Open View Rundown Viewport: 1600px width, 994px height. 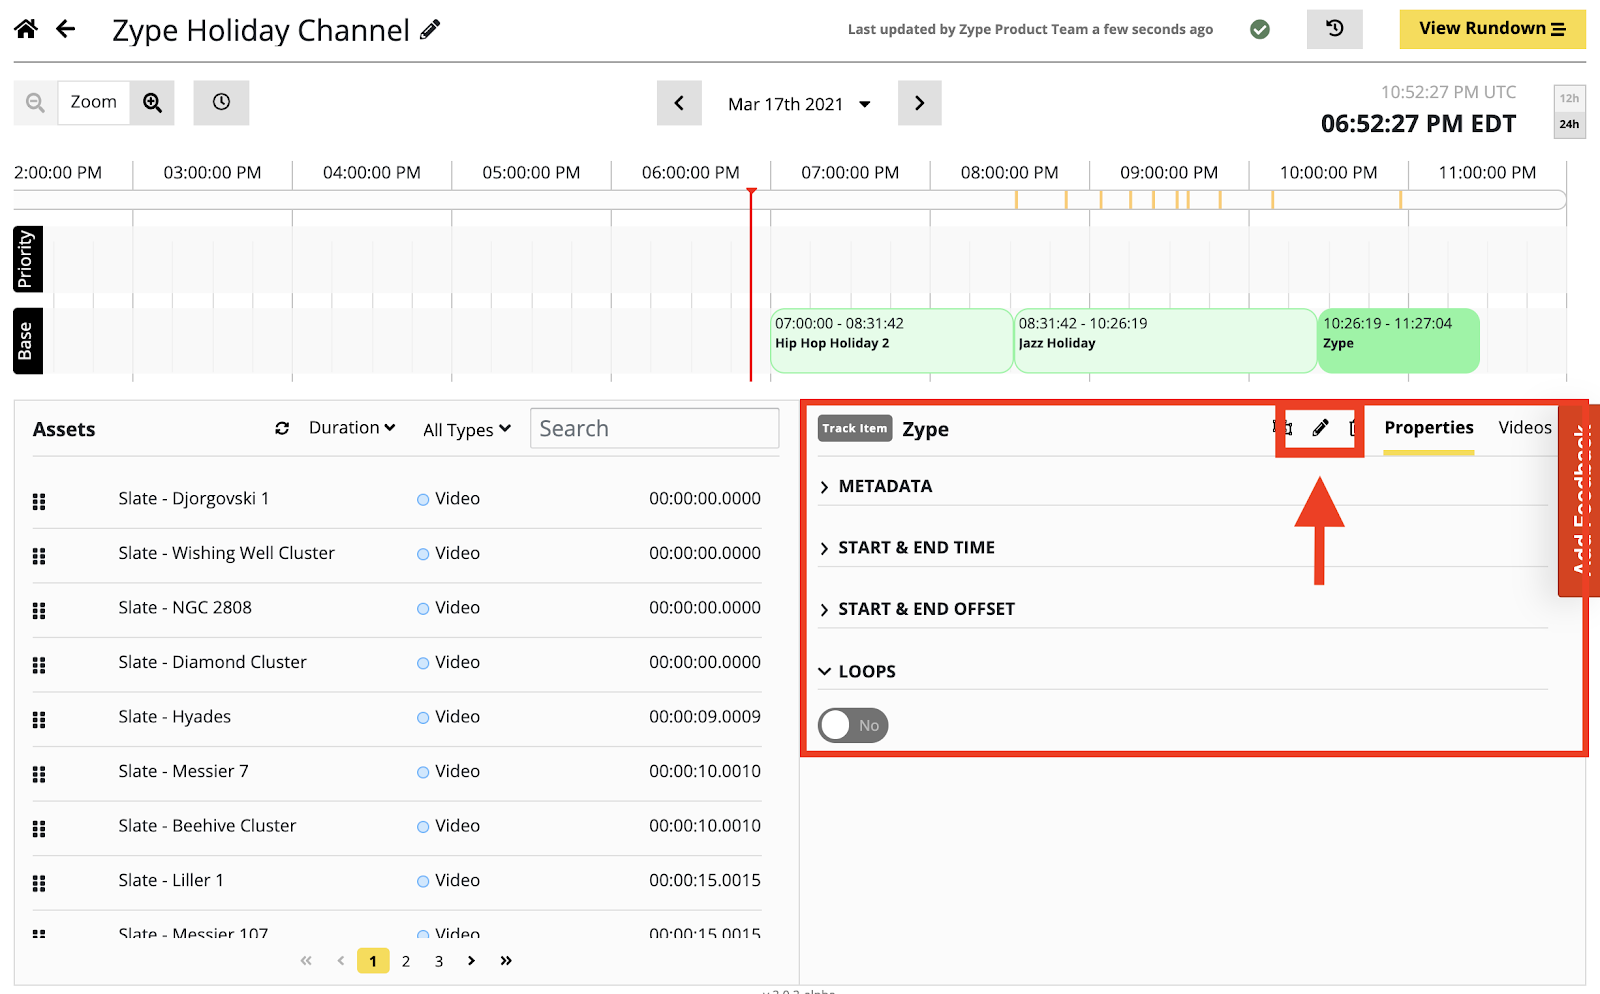(1492, 29)
